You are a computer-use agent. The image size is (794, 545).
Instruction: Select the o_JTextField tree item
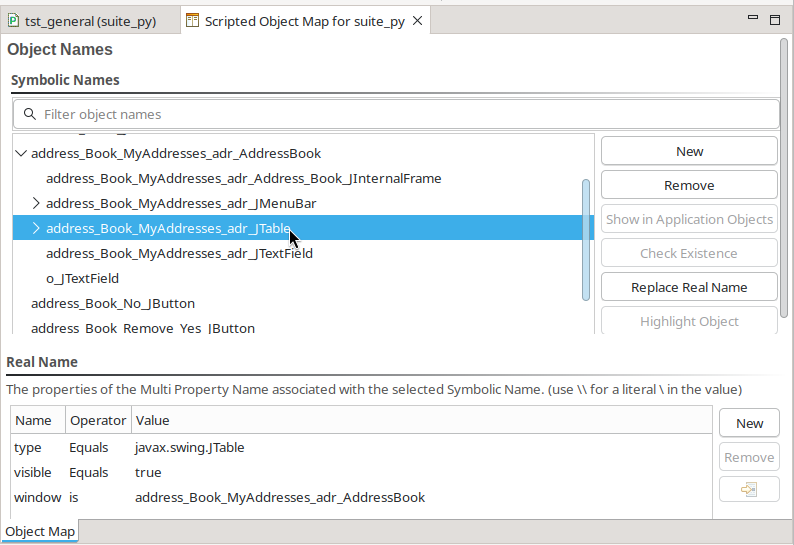pyautogui.click(x=82, y=279)
